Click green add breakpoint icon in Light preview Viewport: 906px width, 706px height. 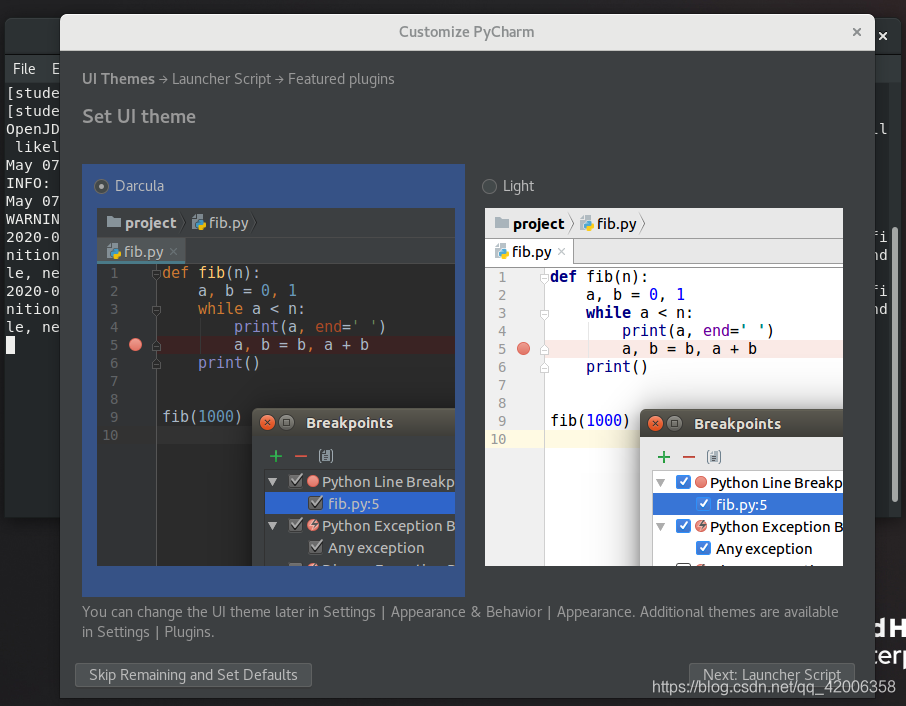[664, 458]
